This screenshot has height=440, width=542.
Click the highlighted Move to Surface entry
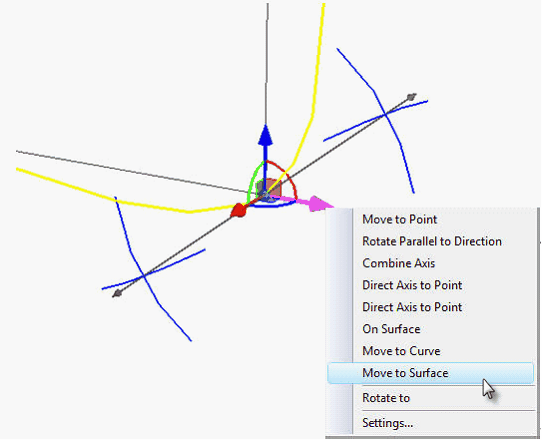[430, 373]
